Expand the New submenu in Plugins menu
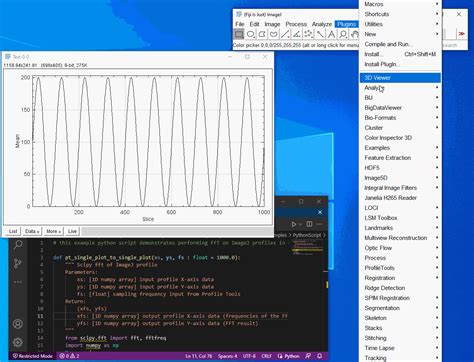 coord(400,34)
